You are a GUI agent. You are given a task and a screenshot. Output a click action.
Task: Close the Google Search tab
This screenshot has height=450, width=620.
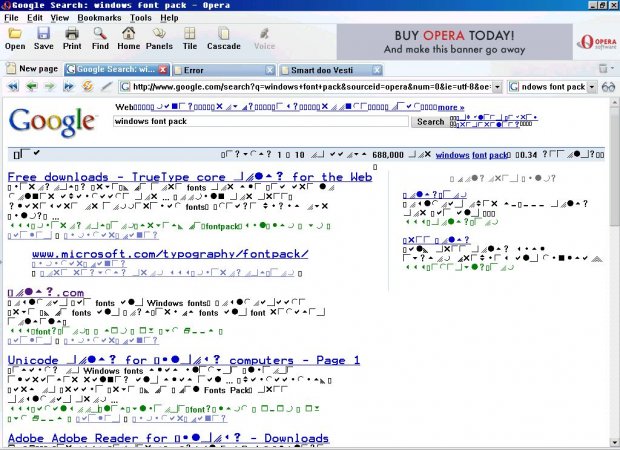(163, 70)
